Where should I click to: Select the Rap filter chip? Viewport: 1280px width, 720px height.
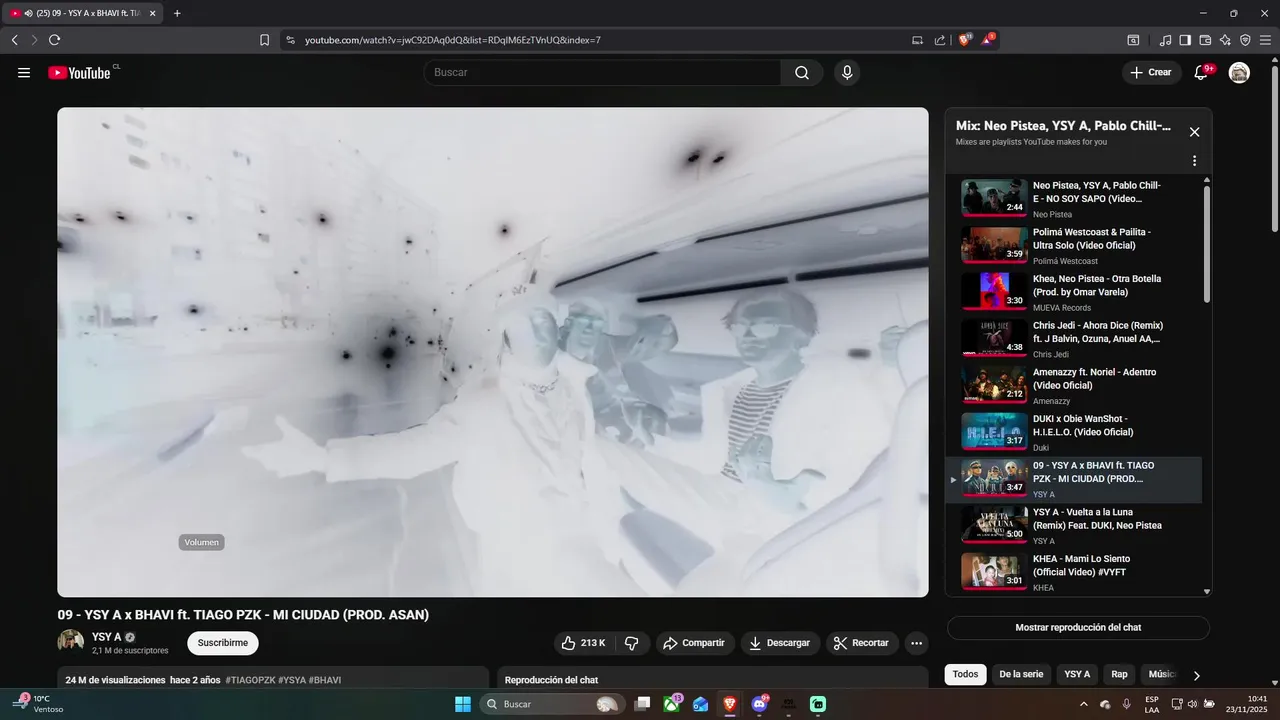click(x=1119, y=675)
